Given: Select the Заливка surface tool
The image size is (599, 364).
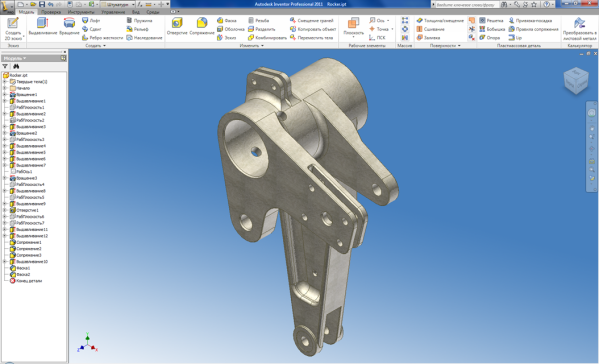Looking at the screenshot, I should (x=428, y=38).
